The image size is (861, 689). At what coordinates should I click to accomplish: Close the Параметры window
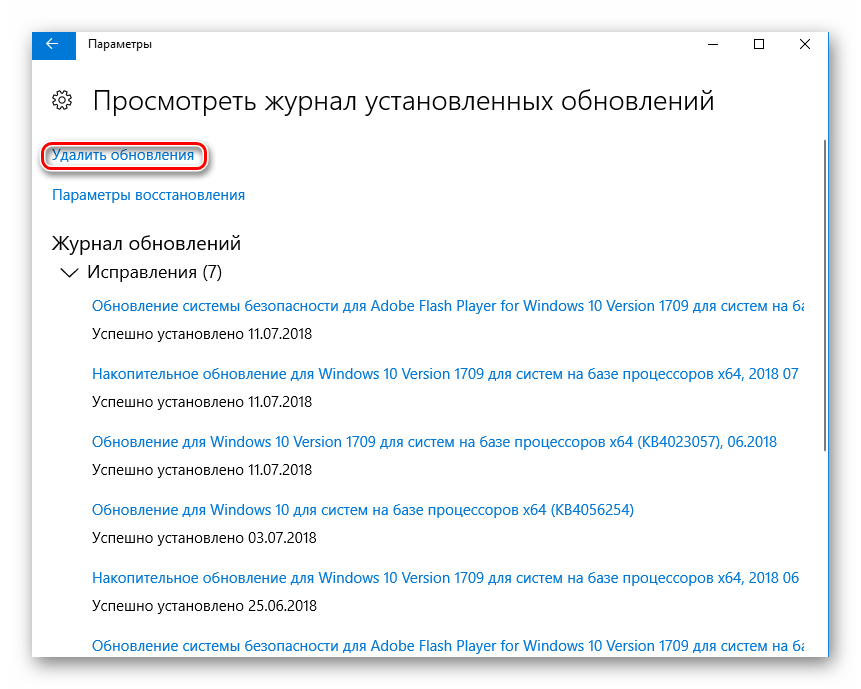coord(805,44)
